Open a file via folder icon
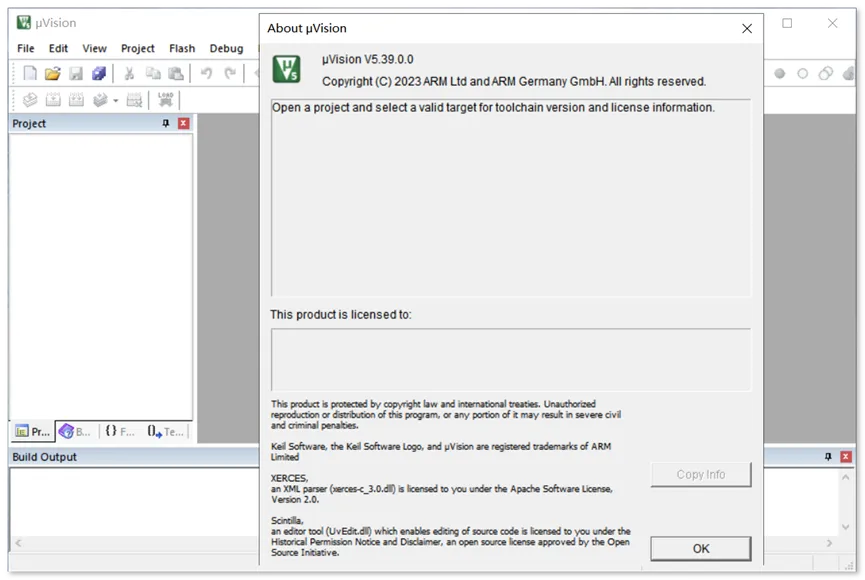The width and height of the screenshot is (865, 580). (53, 73)
